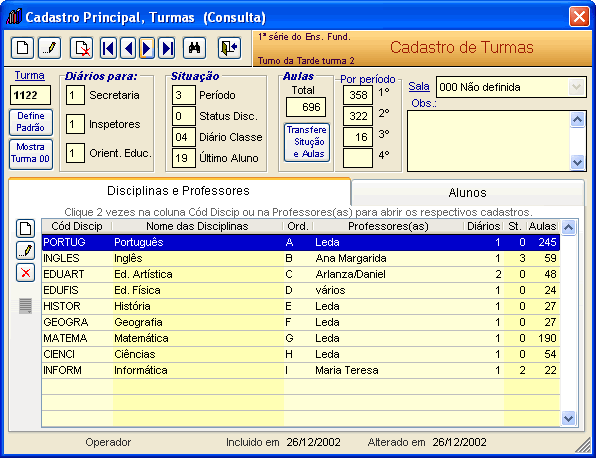This screenshot has height=458, width=596.
Task: Open the Sala dropdown list
Action: pyautogui.click(x=577, y=87)
